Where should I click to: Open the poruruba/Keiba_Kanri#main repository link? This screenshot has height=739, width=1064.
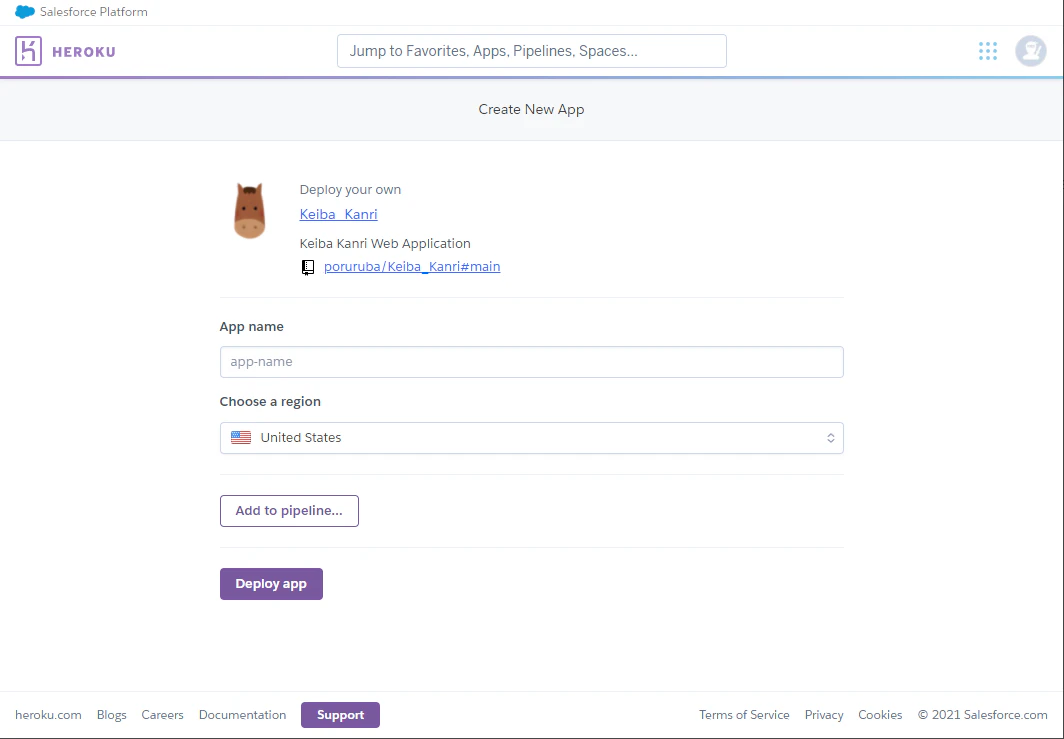(412, 267)
